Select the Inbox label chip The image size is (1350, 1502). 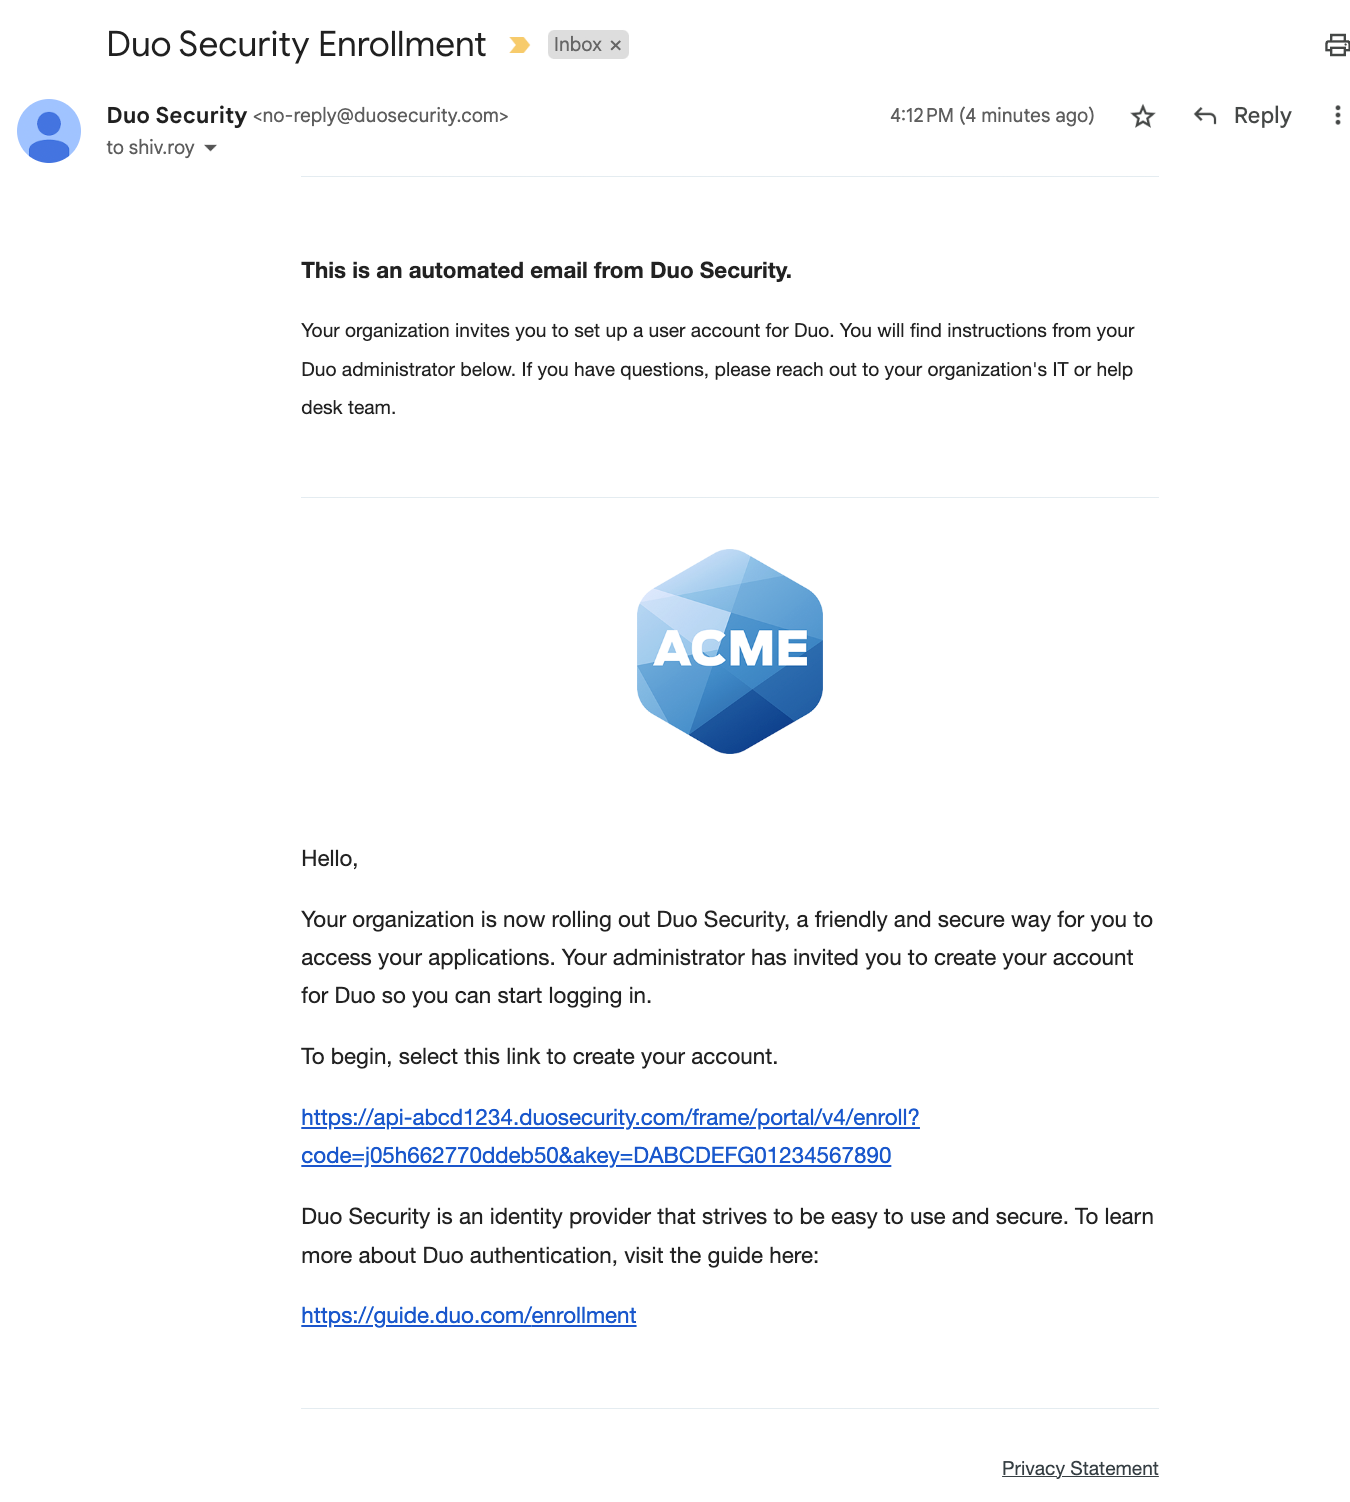[x=580, y=44]
